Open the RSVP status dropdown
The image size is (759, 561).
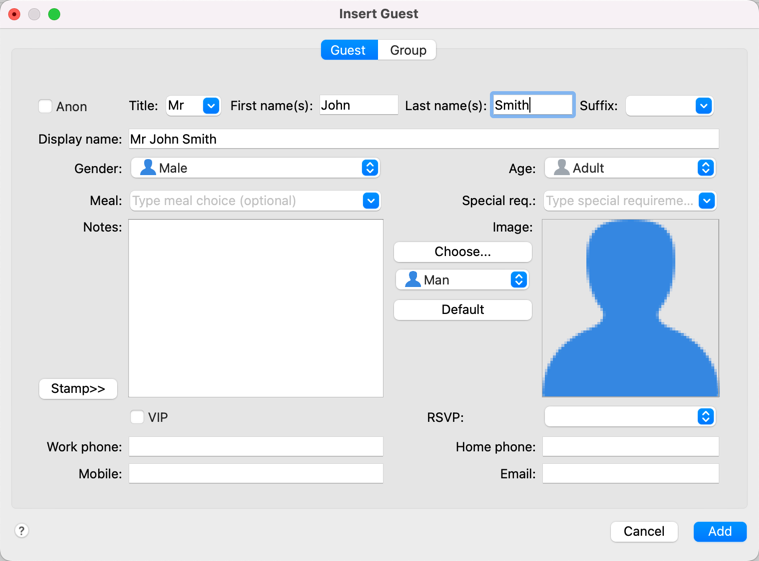pos(630,417)
